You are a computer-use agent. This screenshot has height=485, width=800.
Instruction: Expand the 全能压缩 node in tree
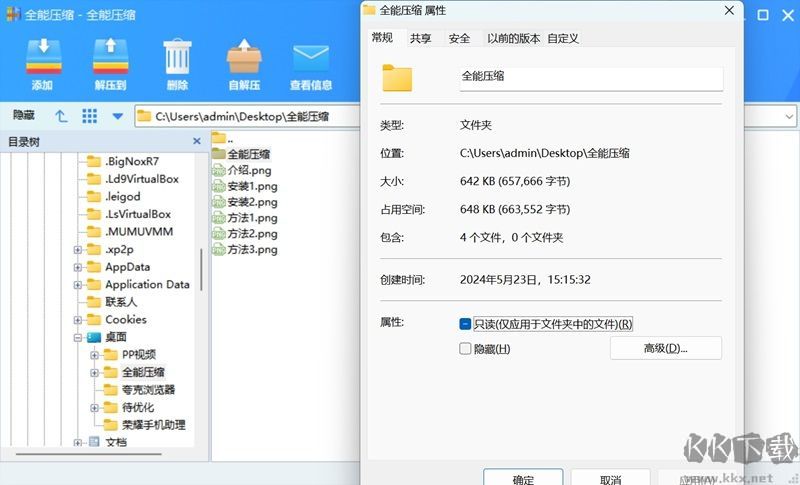pos(94,373)
